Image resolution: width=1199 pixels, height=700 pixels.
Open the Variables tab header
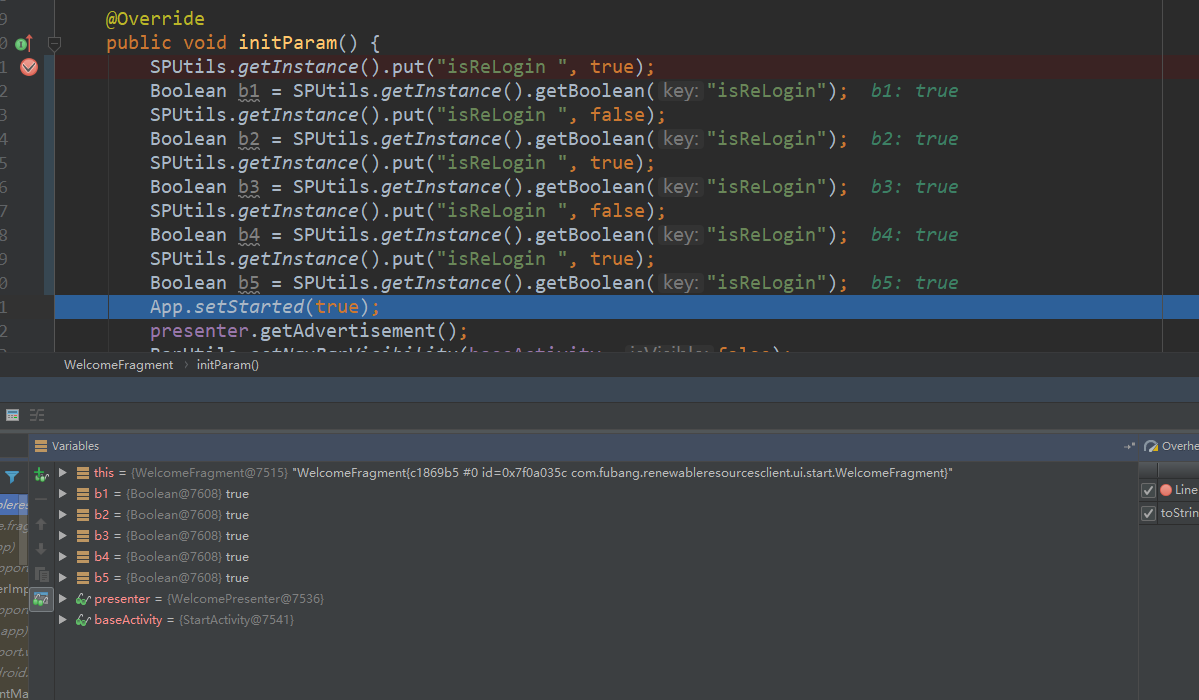pyautogui.click(x=72, y=445)
